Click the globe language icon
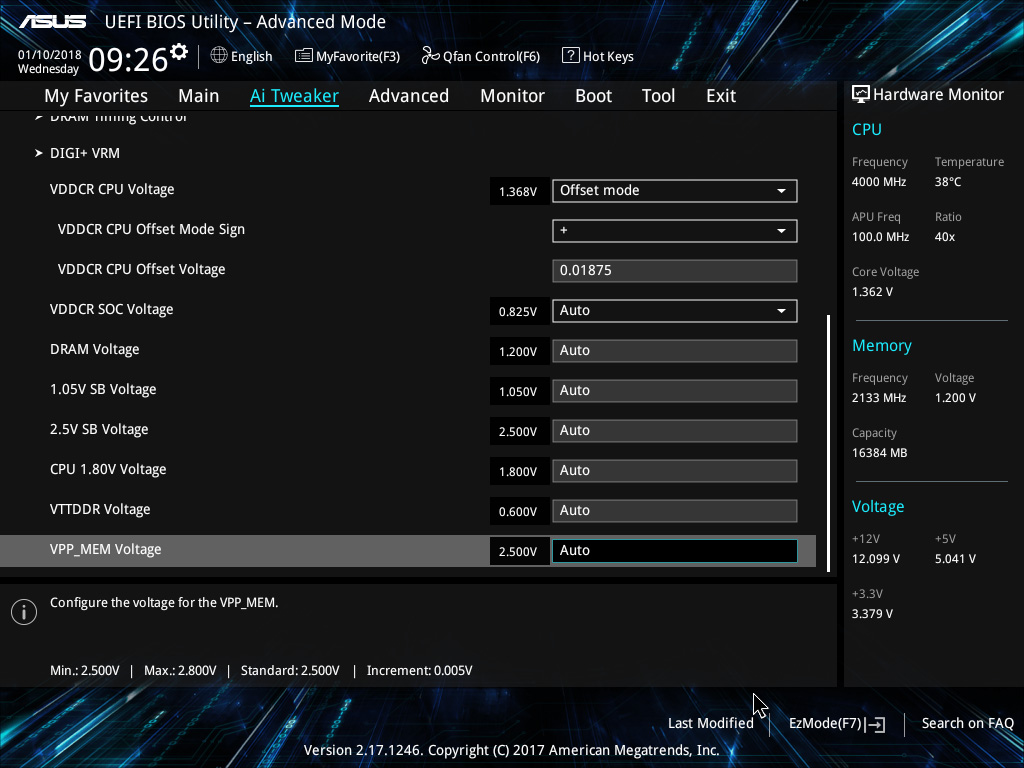The image size is (1024, 768). [219, 56]
